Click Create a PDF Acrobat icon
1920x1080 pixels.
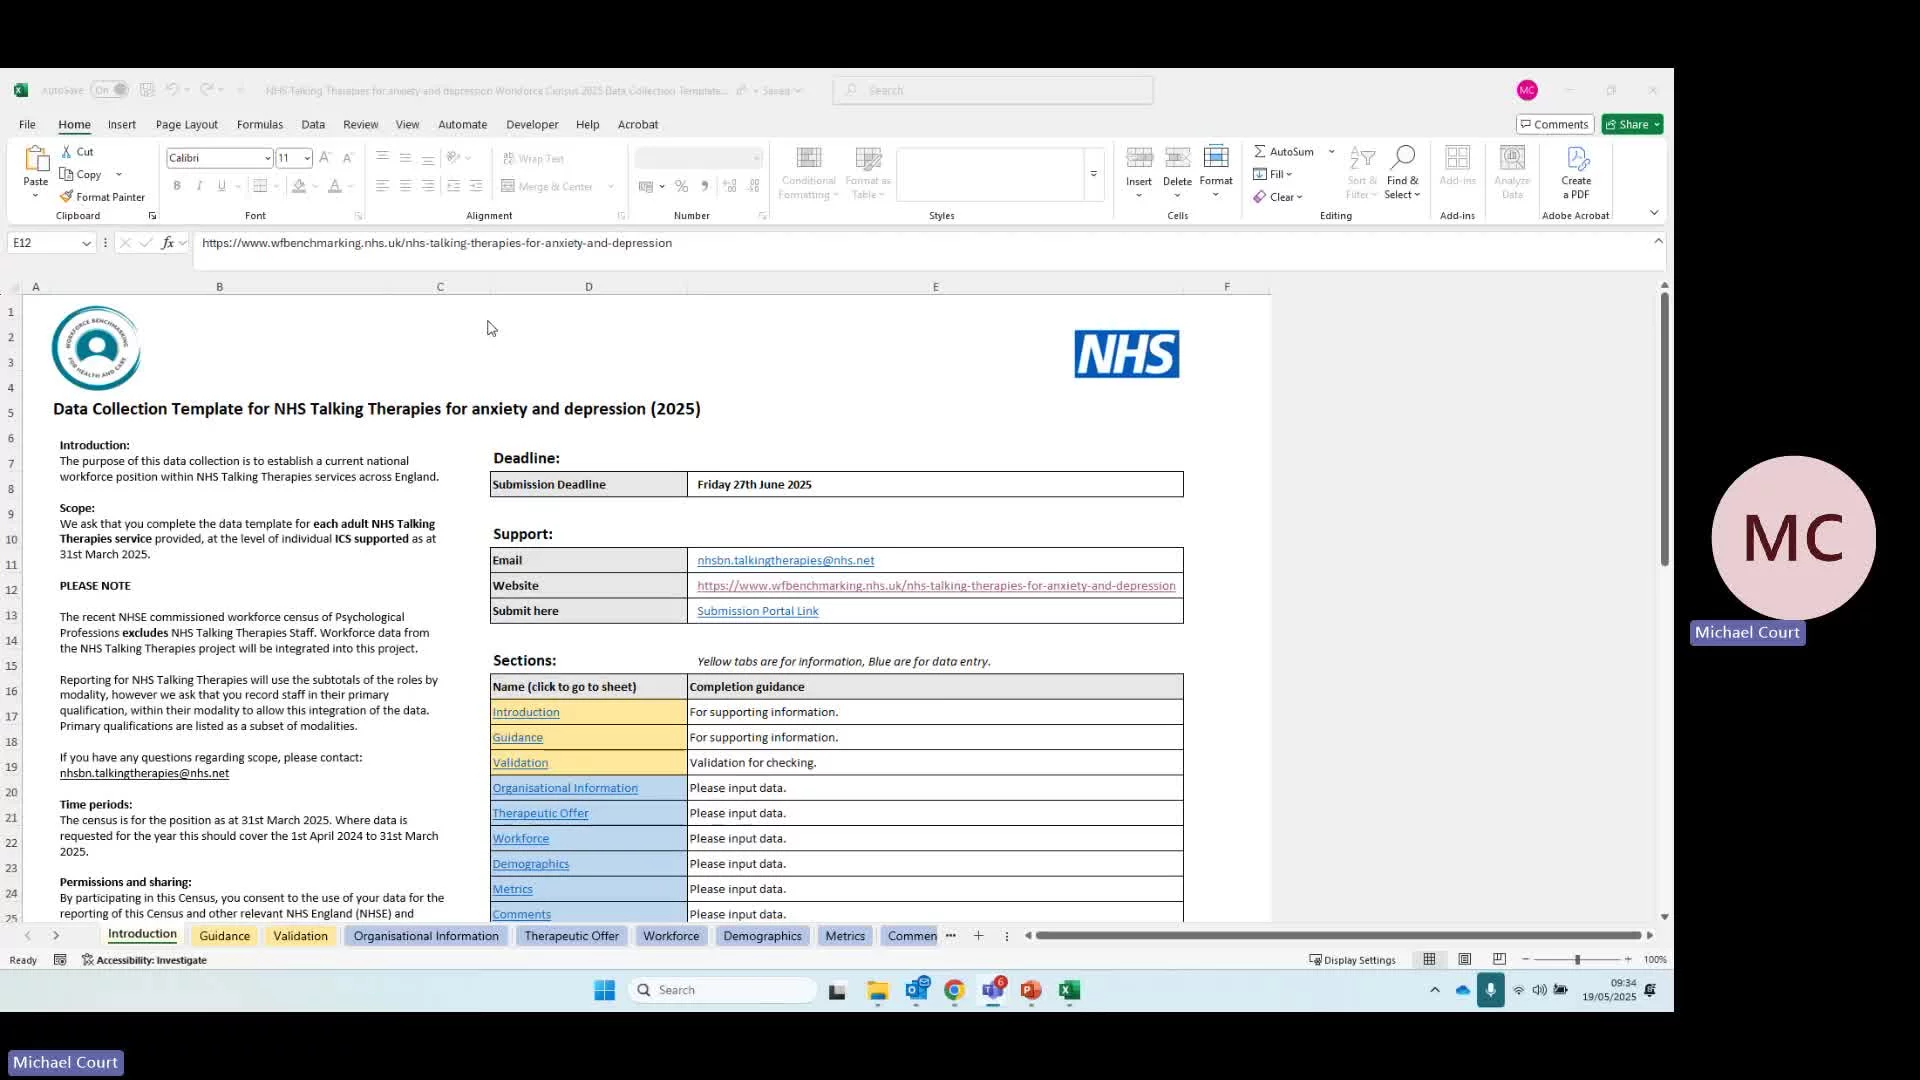[x=1577, y=158]
